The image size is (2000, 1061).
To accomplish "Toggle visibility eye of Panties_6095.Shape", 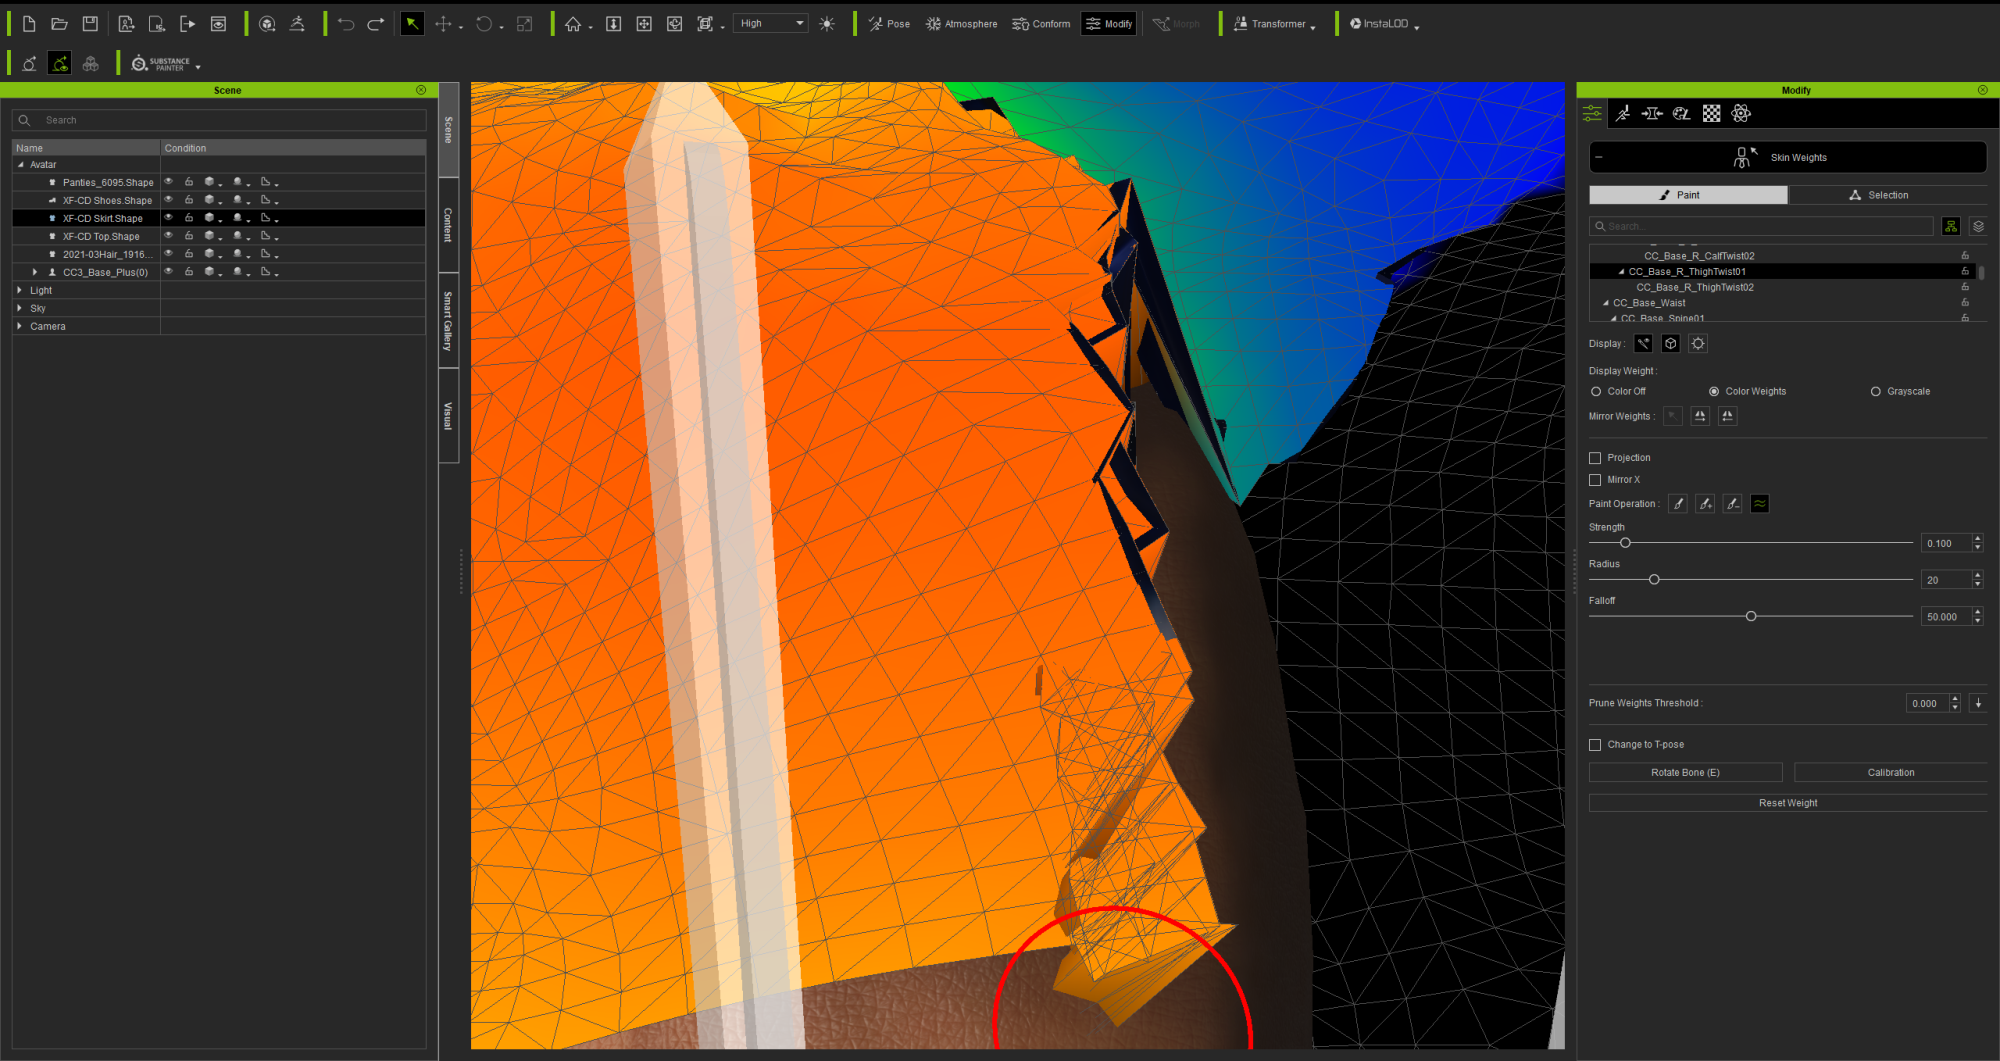I will pyautogui.click(x=169, y=182).
